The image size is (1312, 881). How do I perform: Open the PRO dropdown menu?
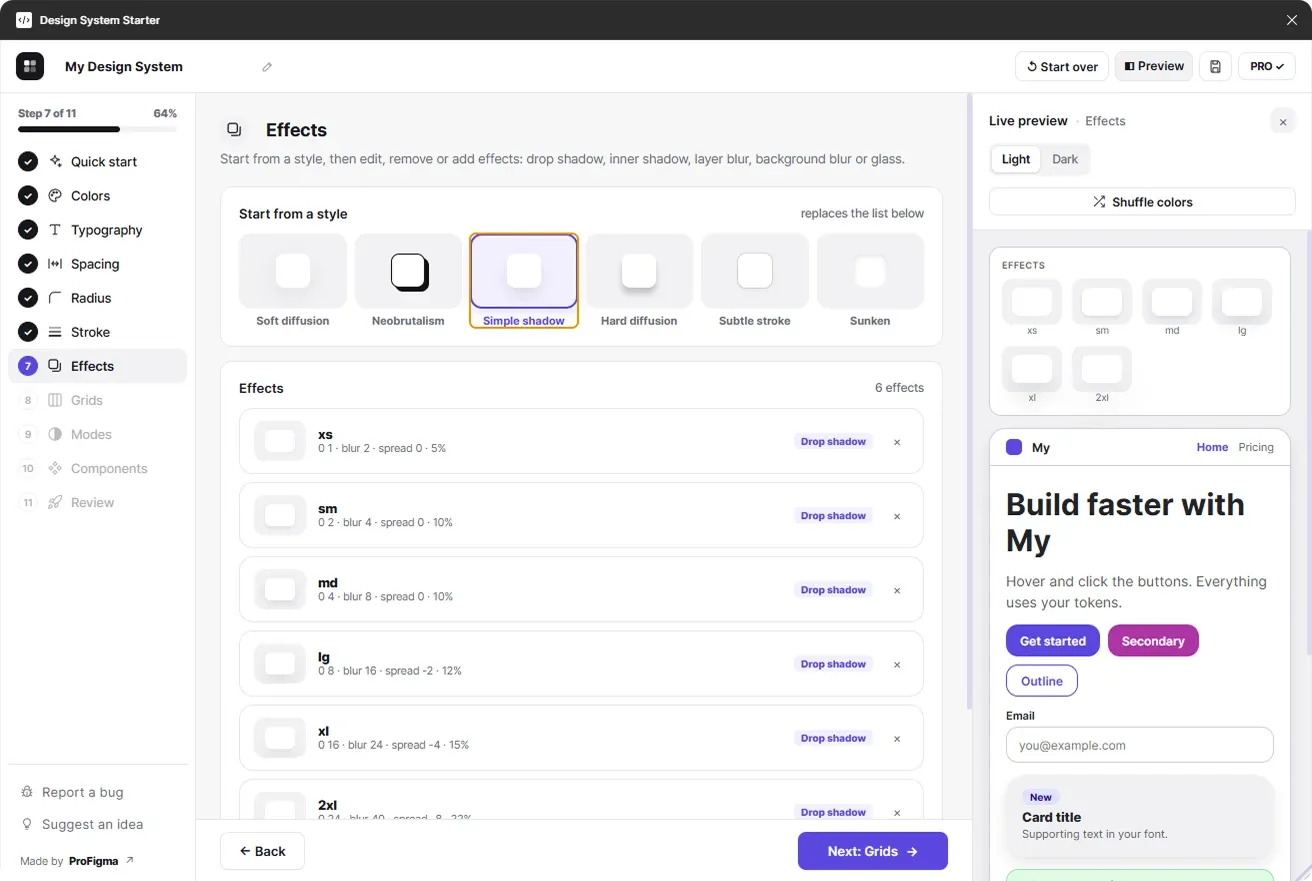1267,66
